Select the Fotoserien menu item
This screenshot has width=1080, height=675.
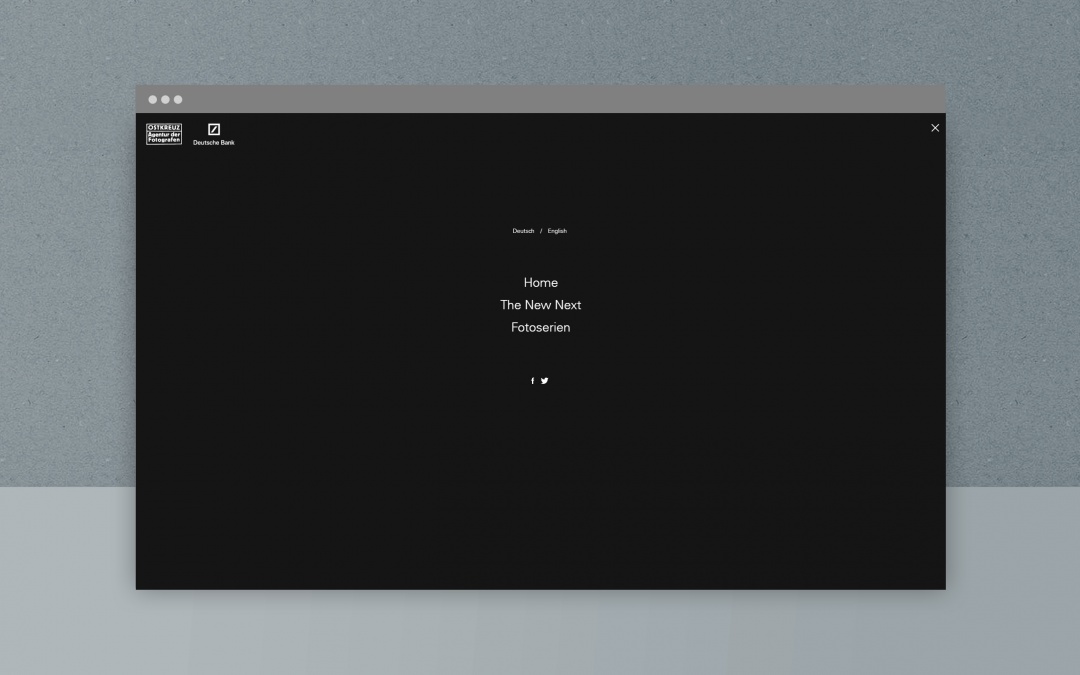(541, 328)
